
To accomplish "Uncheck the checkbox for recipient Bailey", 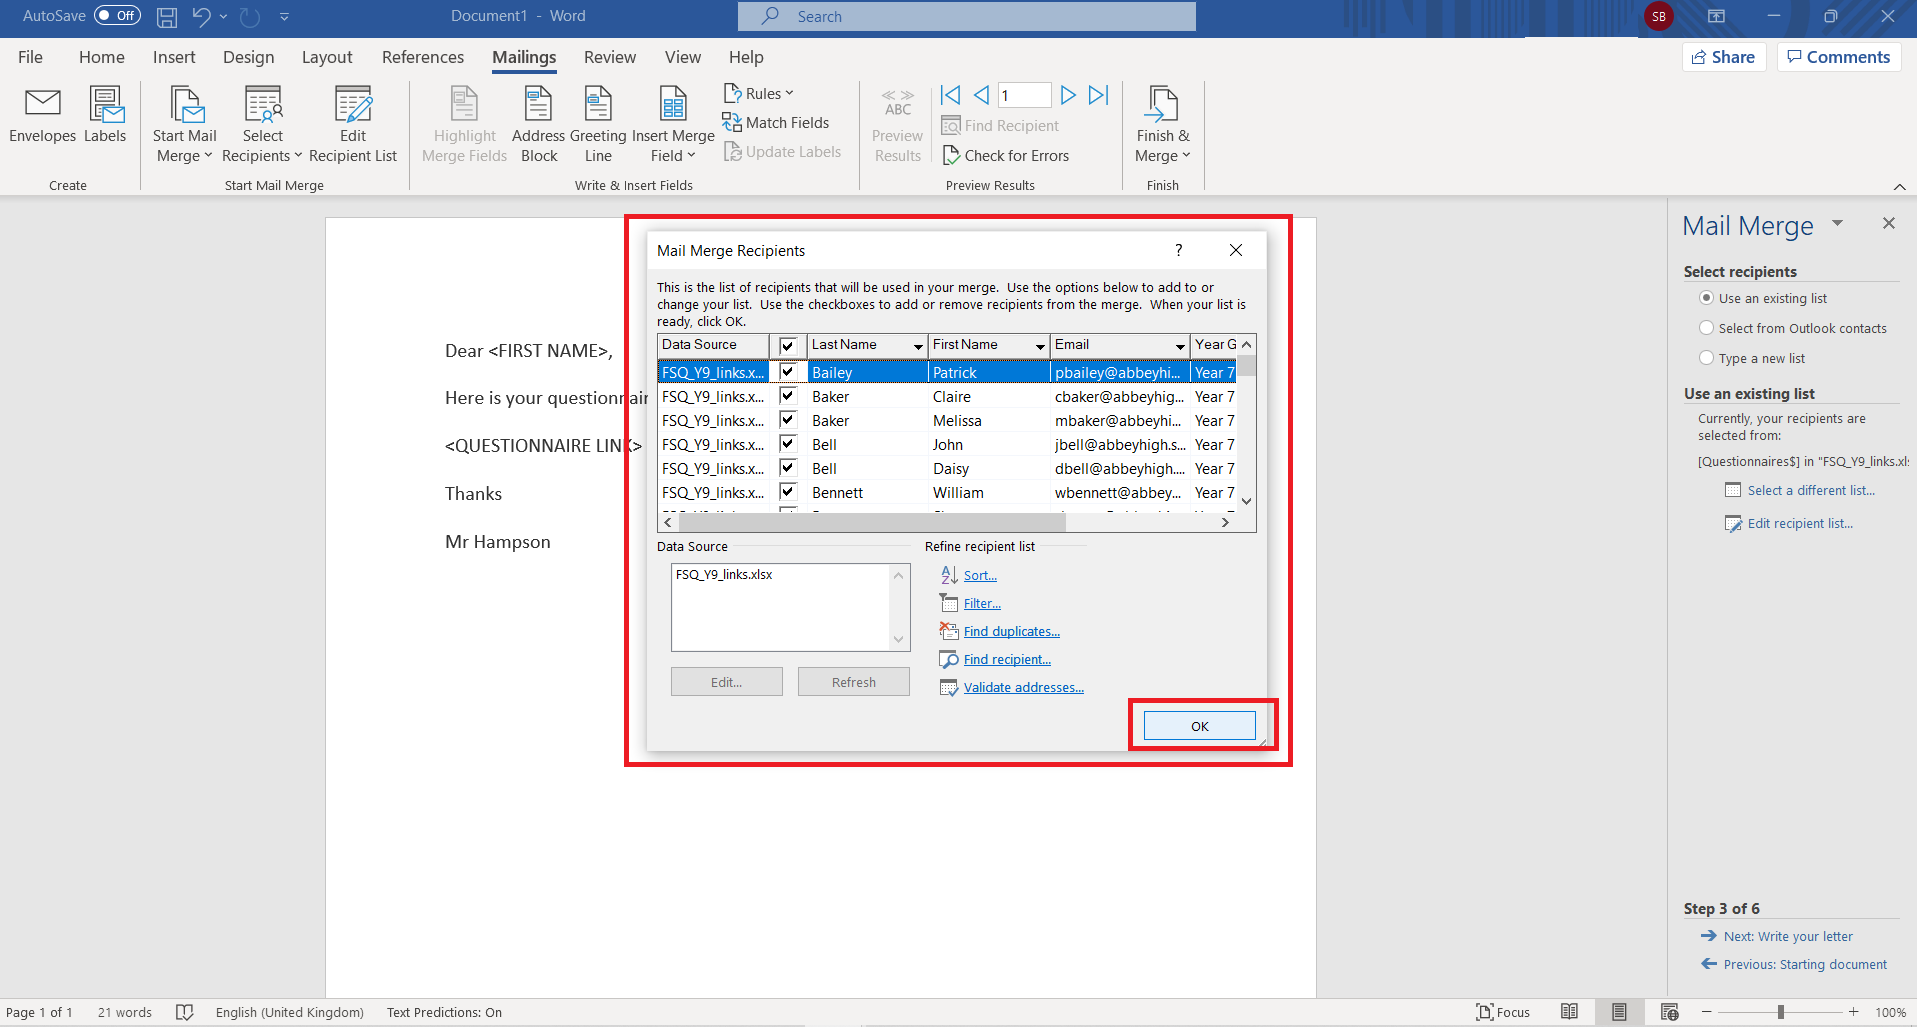I will 788,372.
